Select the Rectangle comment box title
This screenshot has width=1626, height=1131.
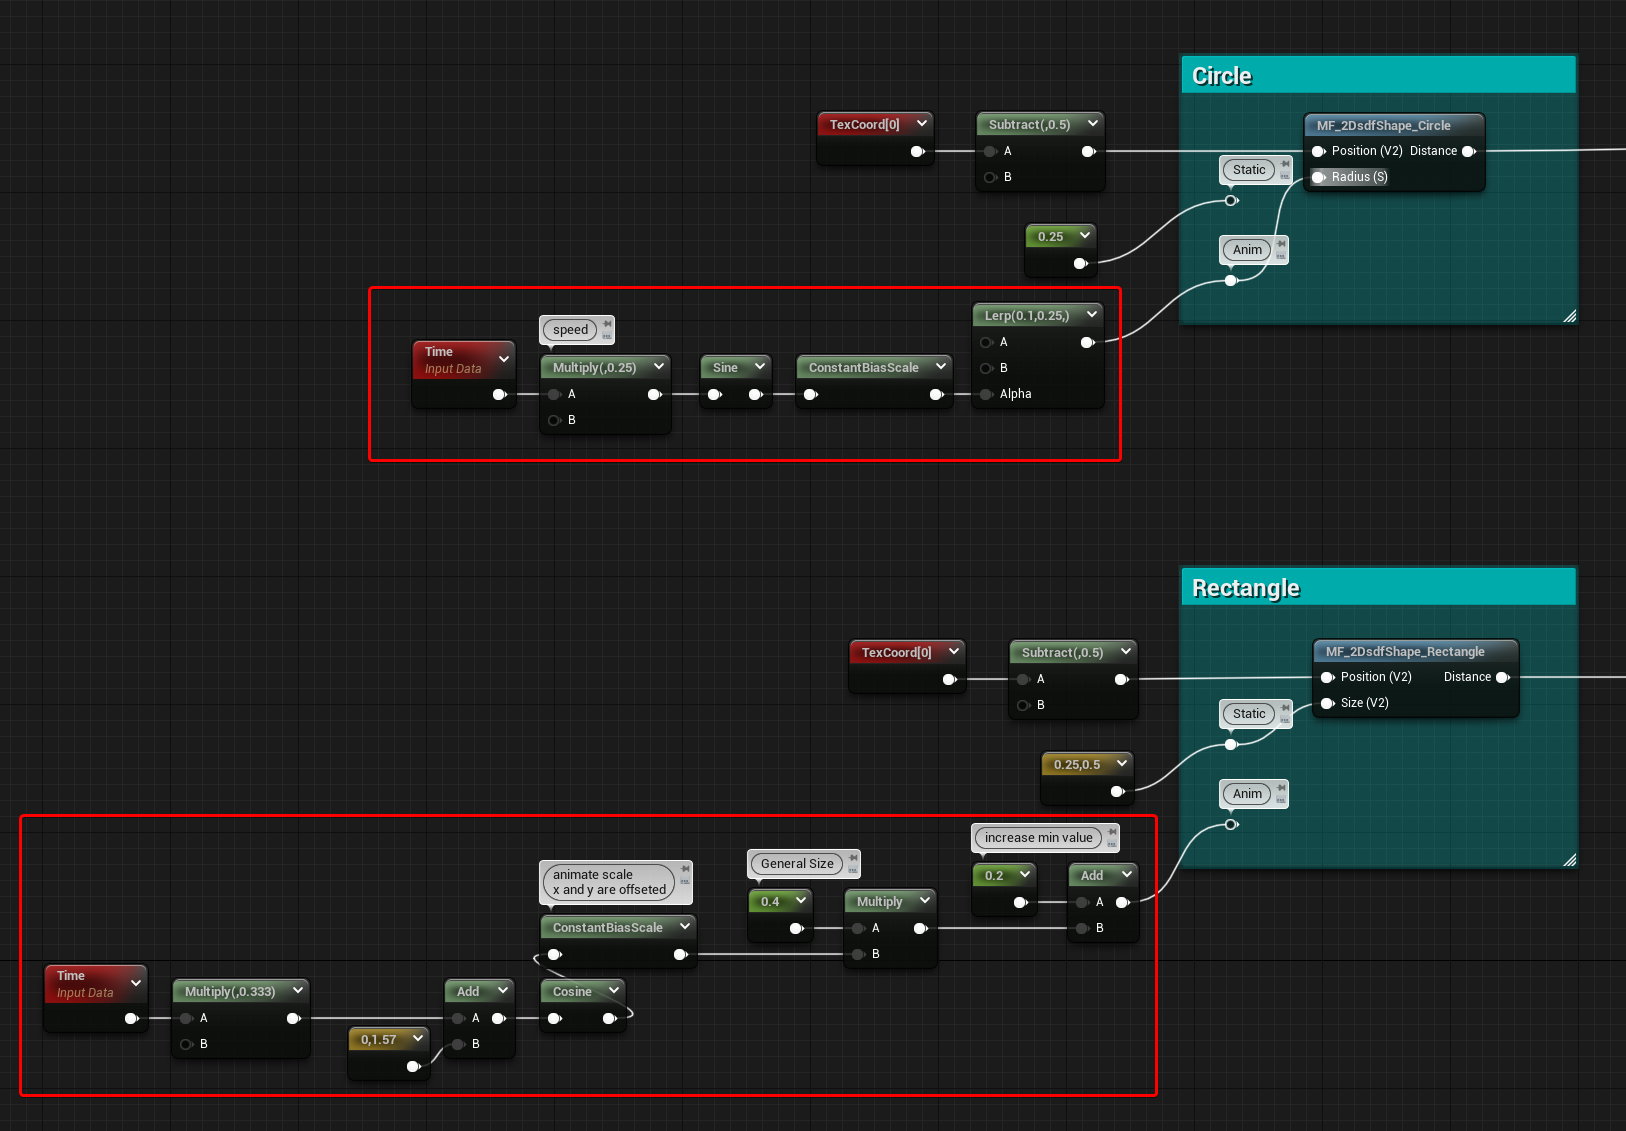pos(1246,588)
